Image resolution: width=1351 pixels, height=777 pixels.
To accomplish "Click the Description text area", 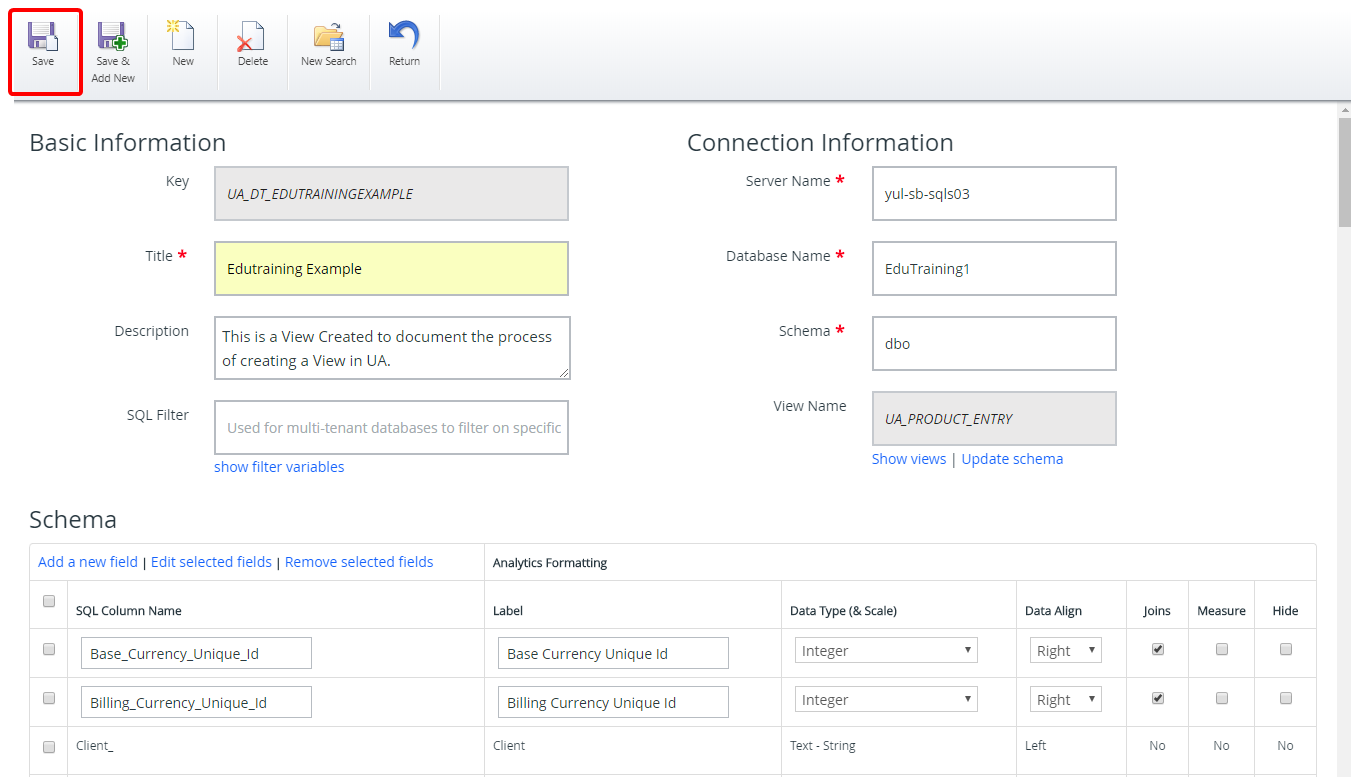I will point(392,348).
